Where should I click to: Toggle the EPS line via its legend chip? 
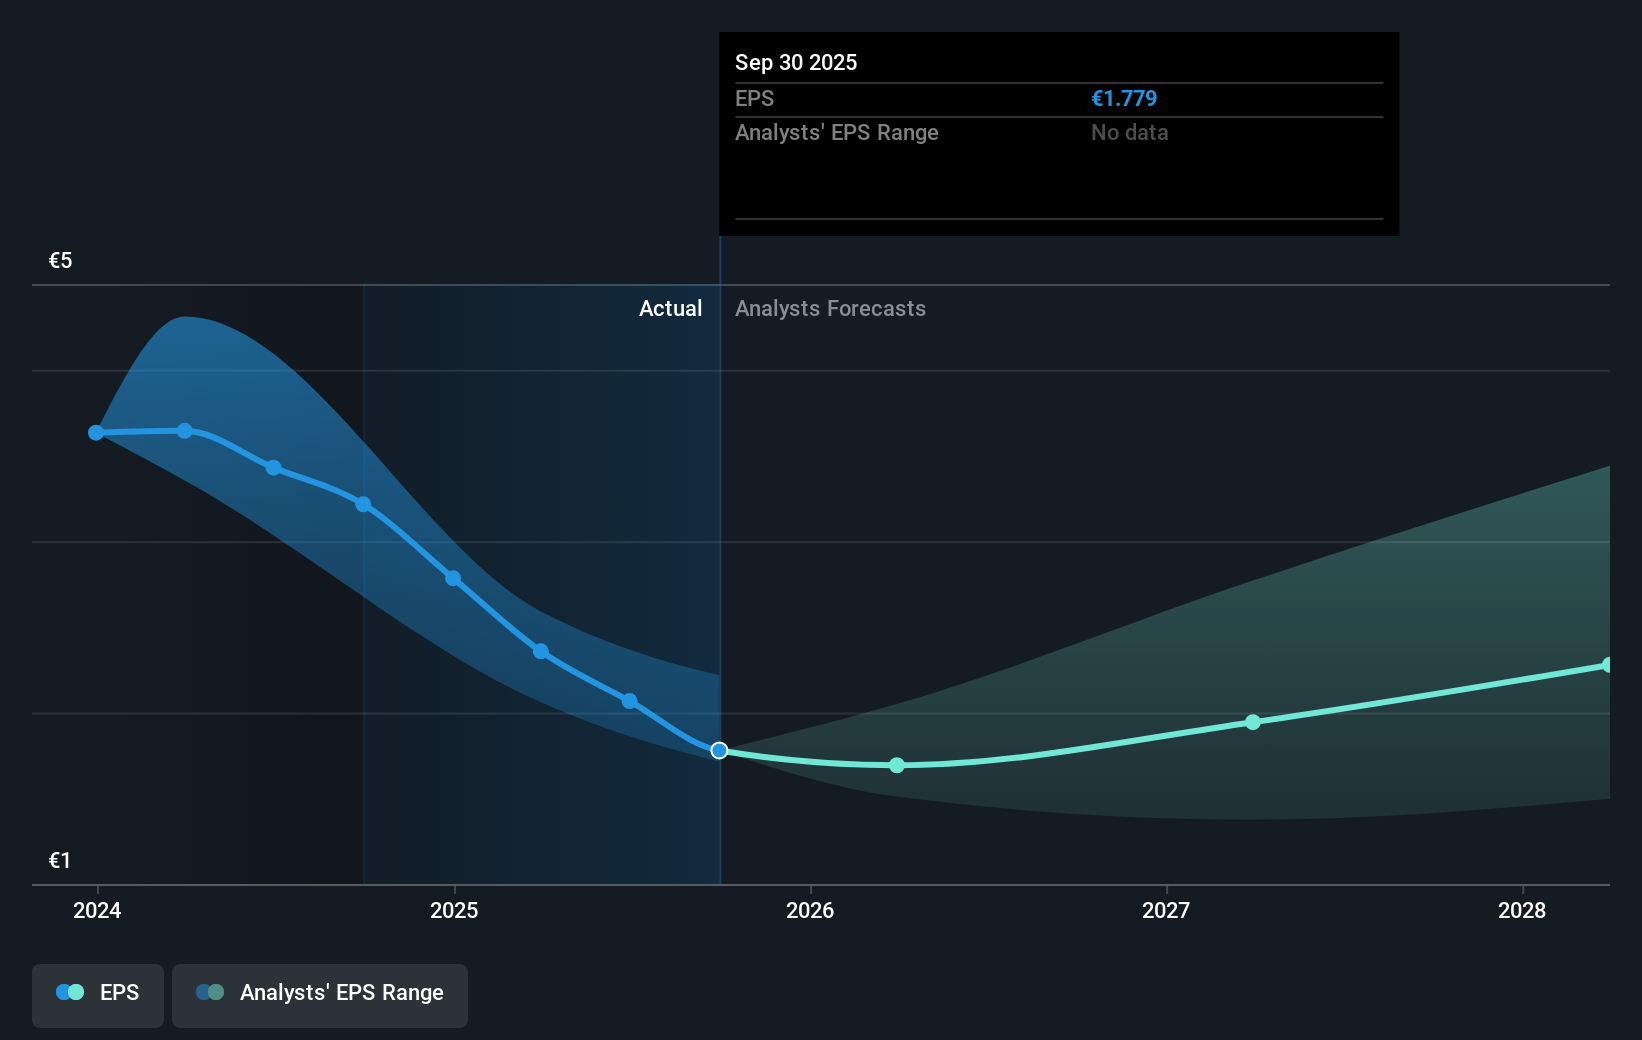click(97, 995)
